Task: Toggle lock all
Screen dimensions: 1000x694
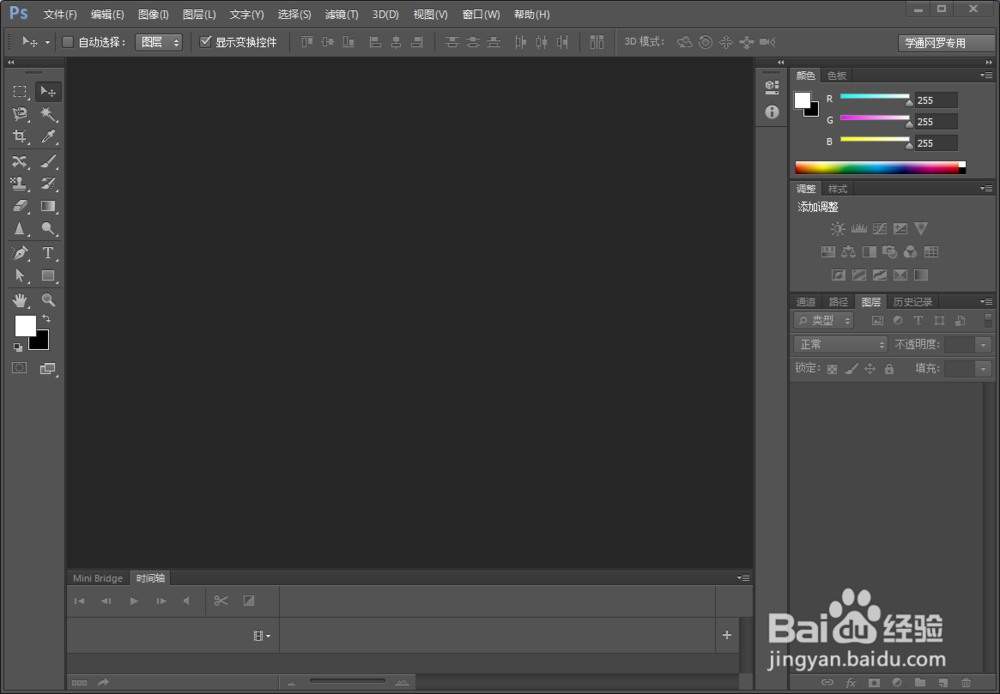Action: coord(889,369)
